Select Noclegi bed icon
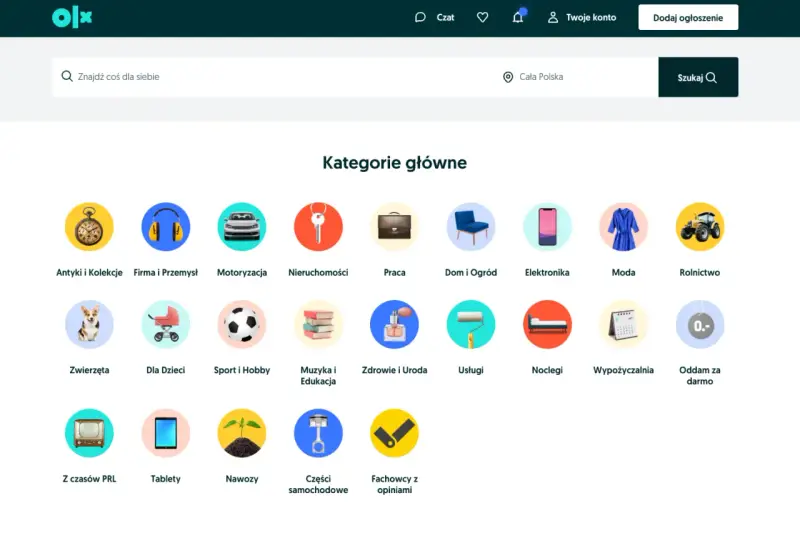This screenshot has height=543, width=800. coord(547,325)
